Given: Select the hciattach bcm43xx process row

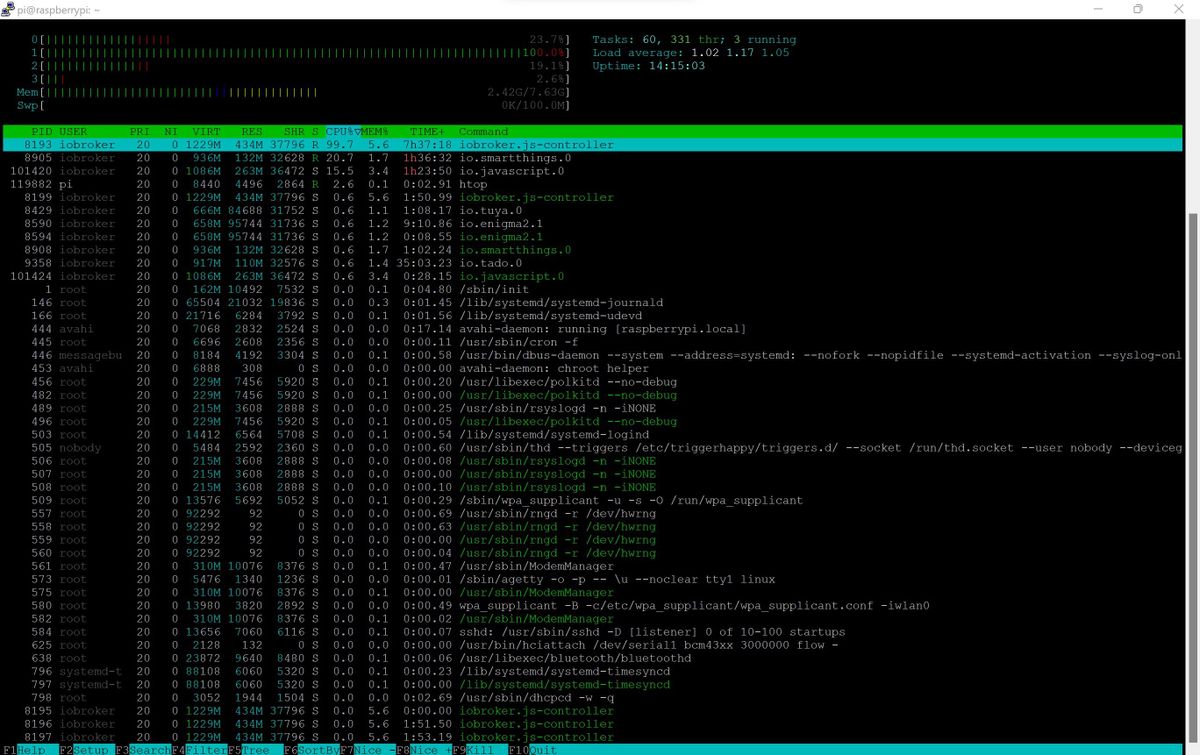Looking at the screenshot, I should click(592, 645).
